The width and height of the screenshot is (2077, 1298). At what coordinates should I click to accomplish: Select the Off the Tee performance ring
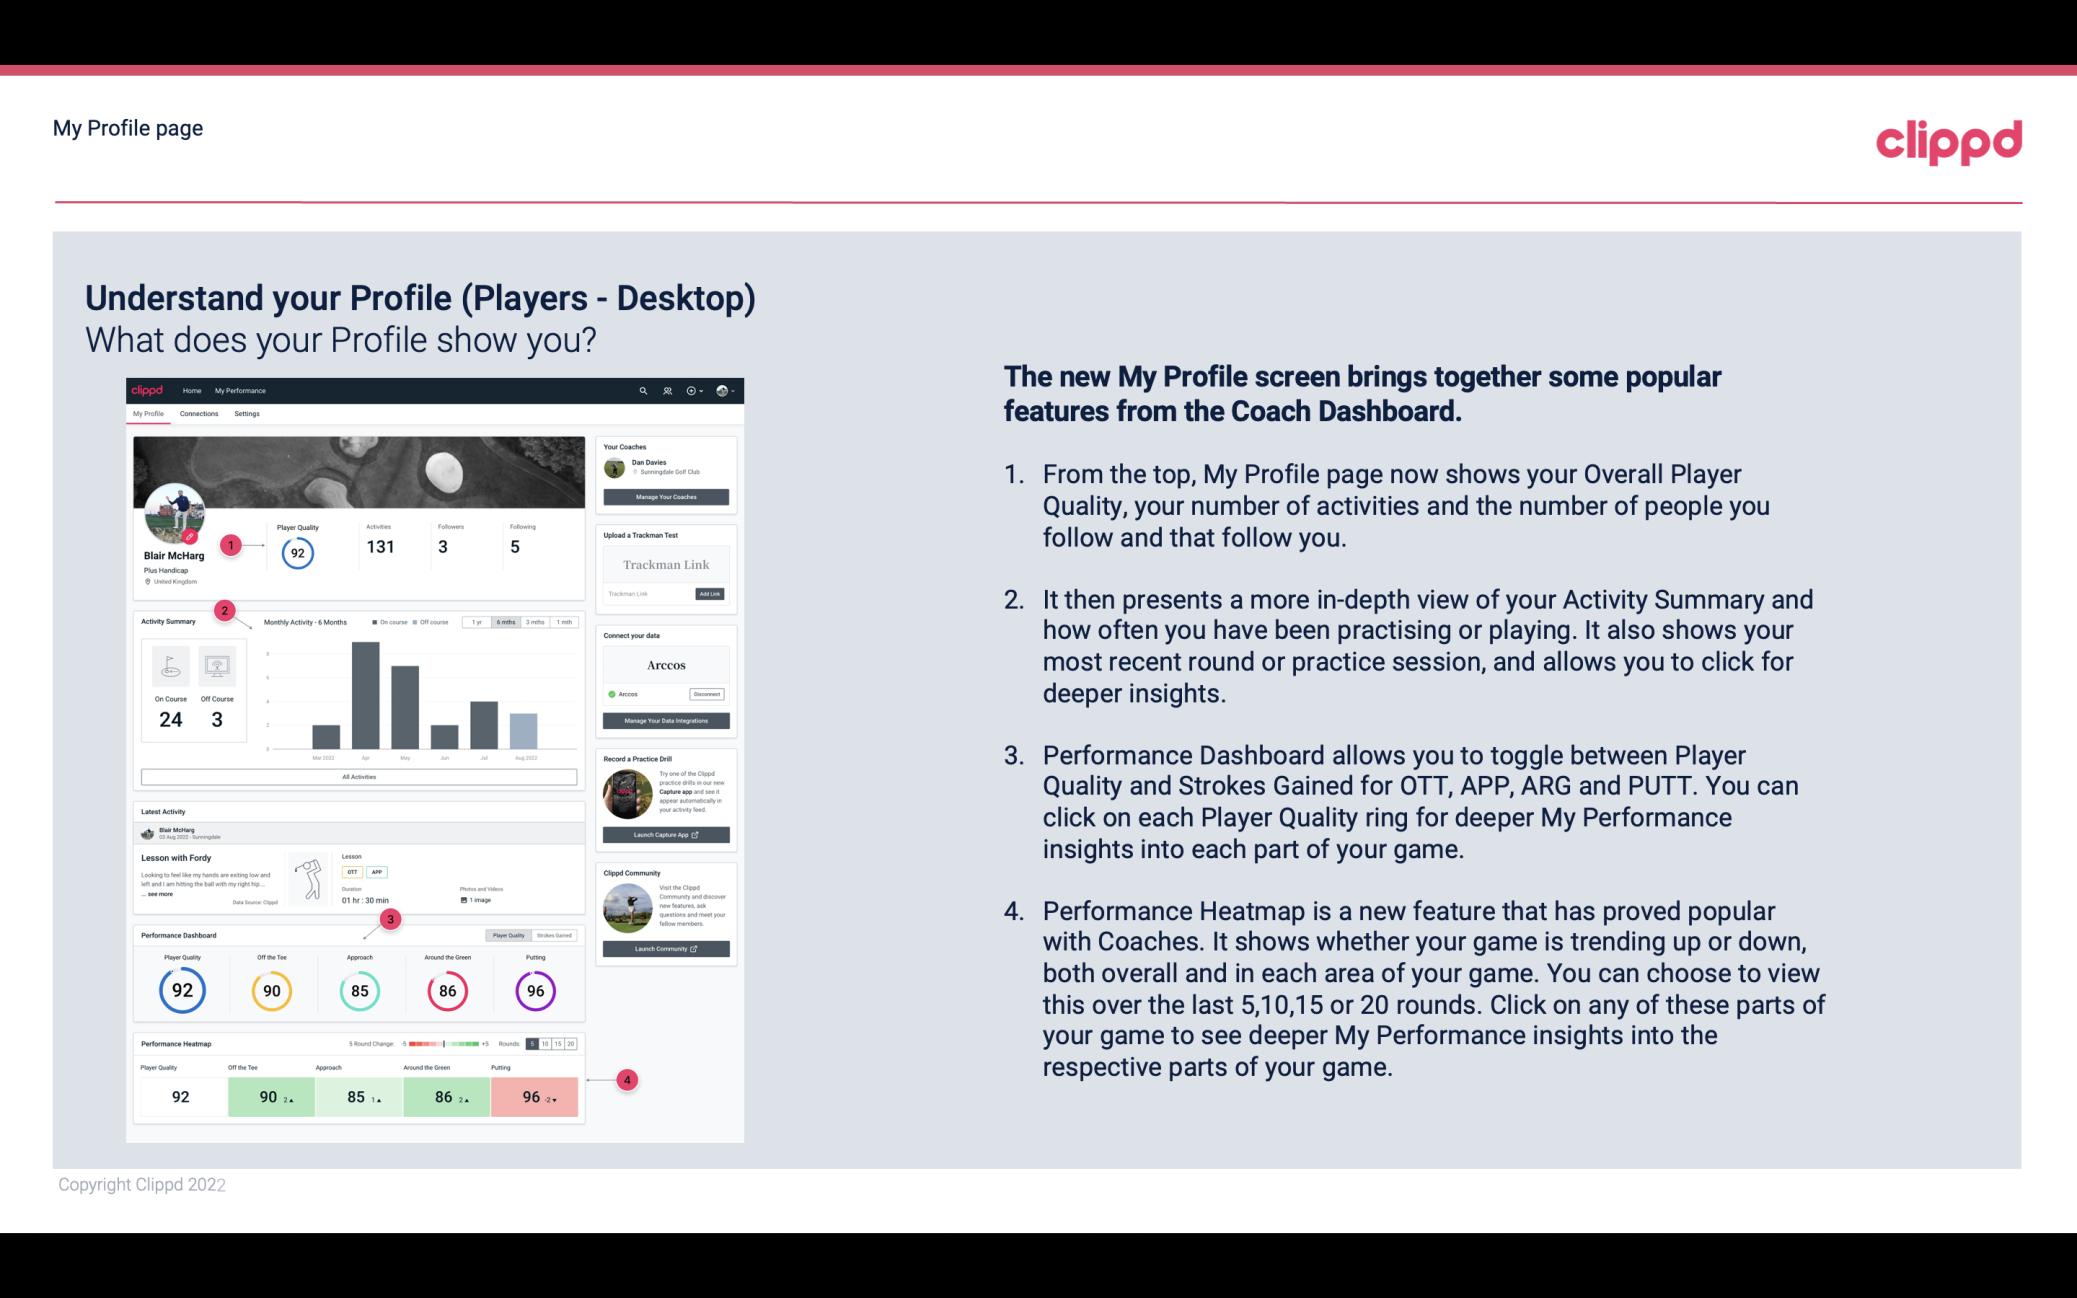tap(269, 988)
